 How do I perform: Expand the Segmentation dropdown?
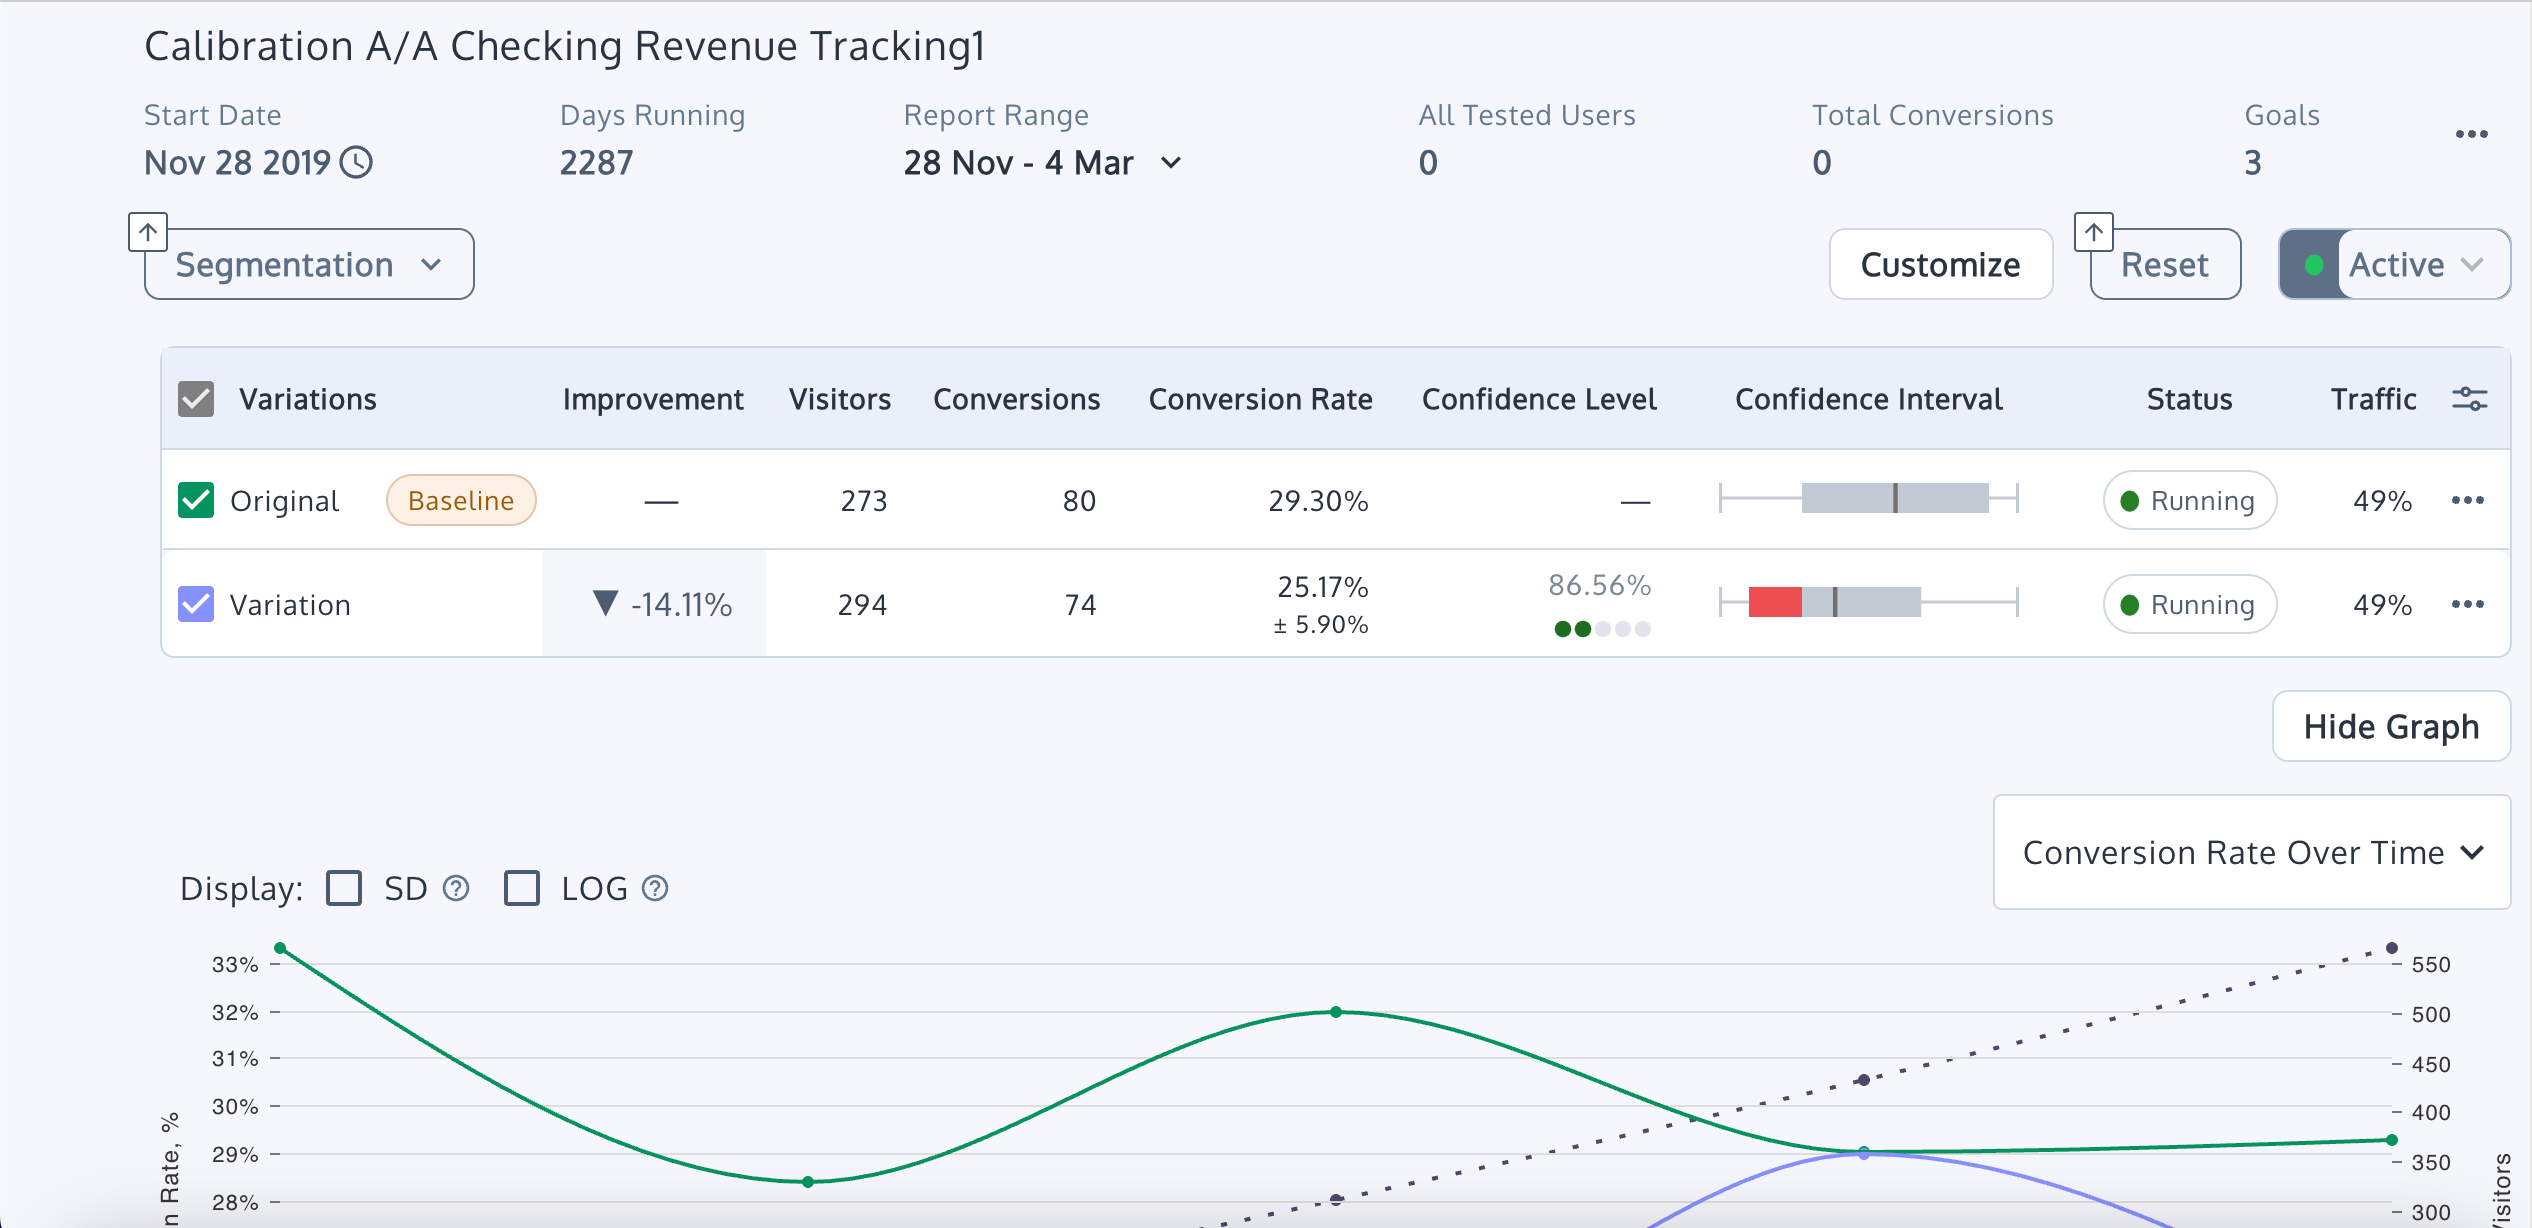[x=309, y=265]
